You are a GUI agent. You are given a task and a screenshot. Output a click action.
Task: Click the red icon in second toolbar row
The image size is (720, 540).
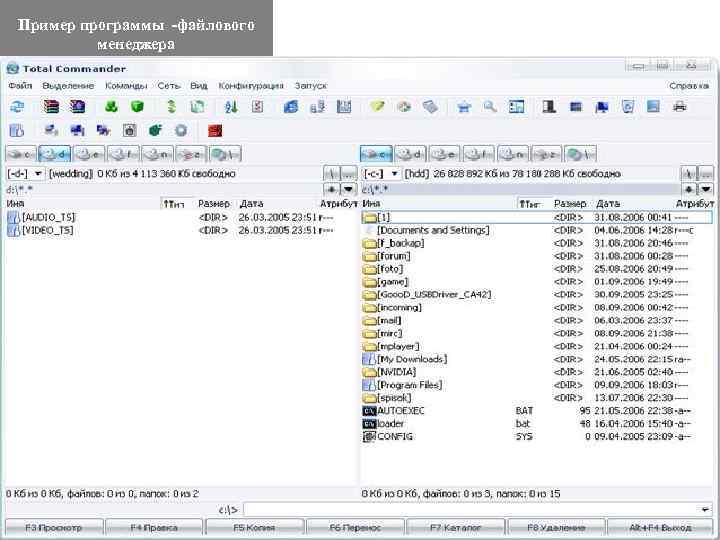coord(215,131)
